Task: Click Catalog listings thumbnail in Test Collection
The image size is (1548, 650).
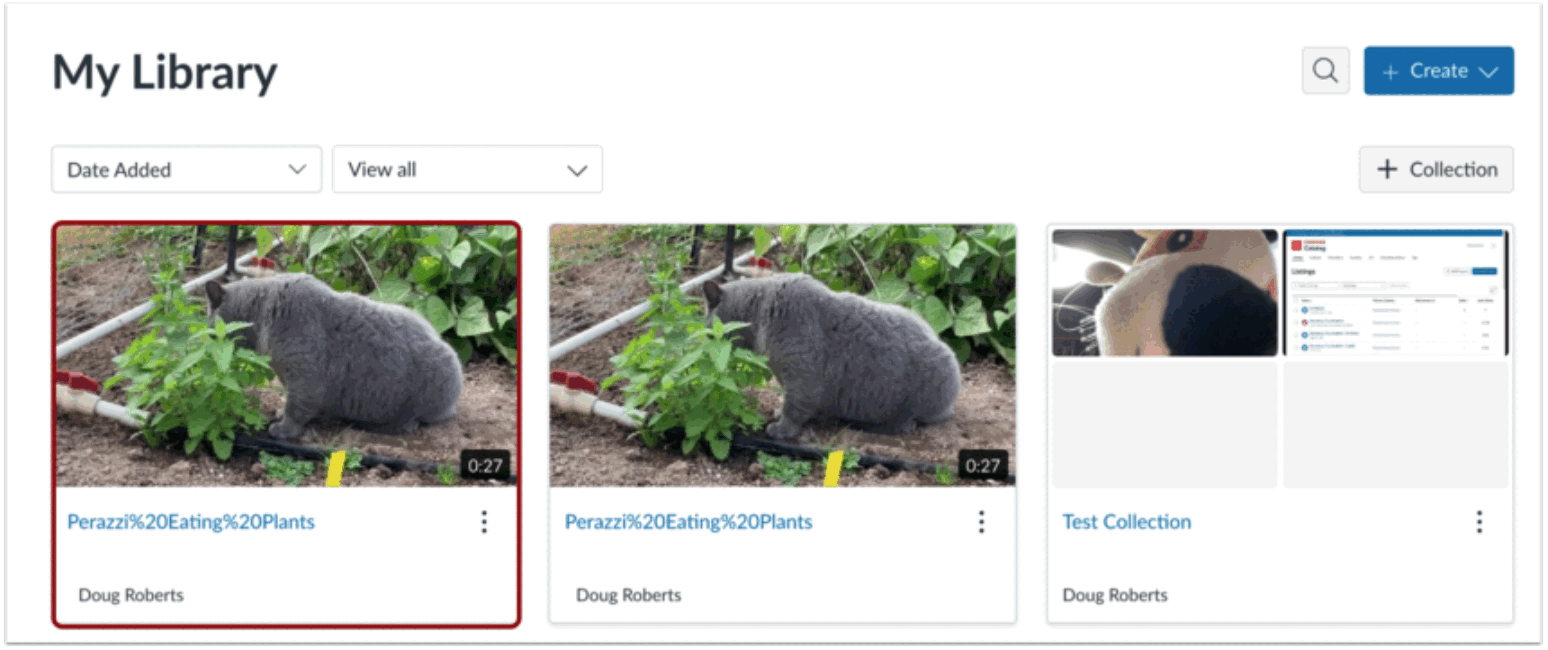Action: (x=1396, y=293)
